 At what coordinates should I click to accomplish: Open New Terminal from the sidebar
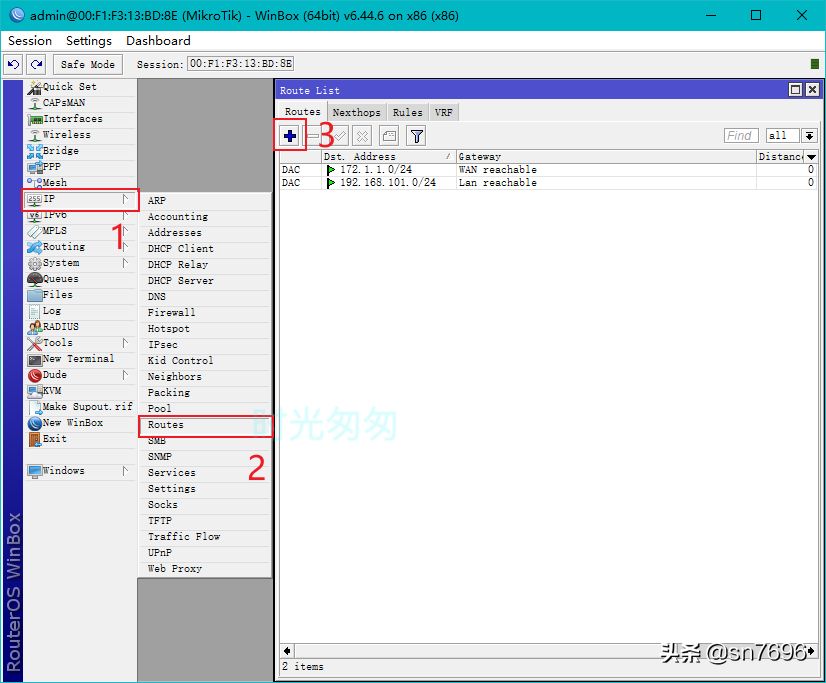click(x=81, y=359)
